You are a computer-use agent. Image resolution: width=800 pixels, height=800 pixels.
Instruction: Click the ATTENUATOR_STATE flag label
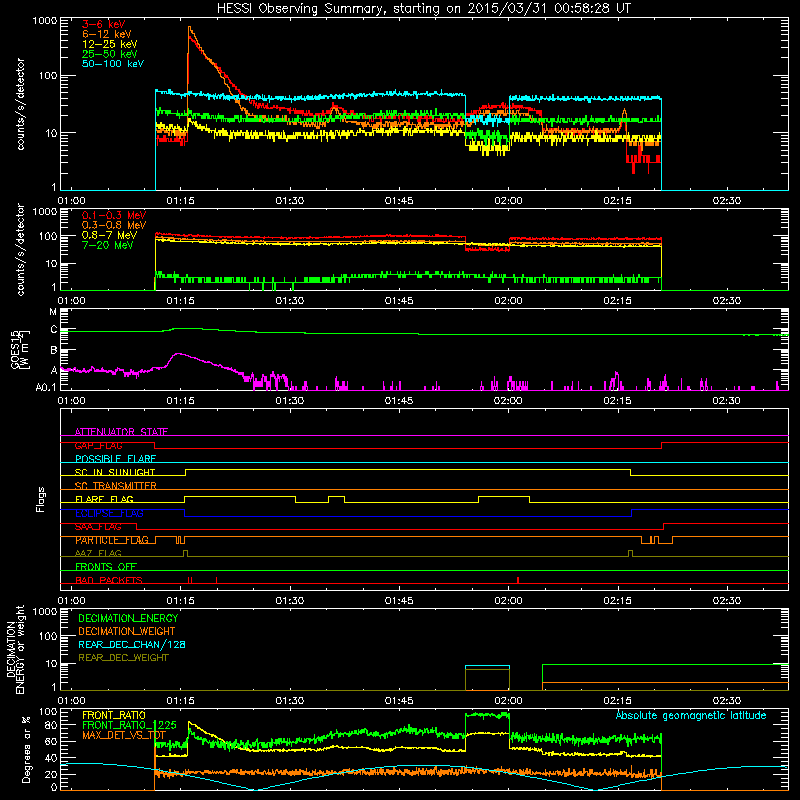pos(121,432)
